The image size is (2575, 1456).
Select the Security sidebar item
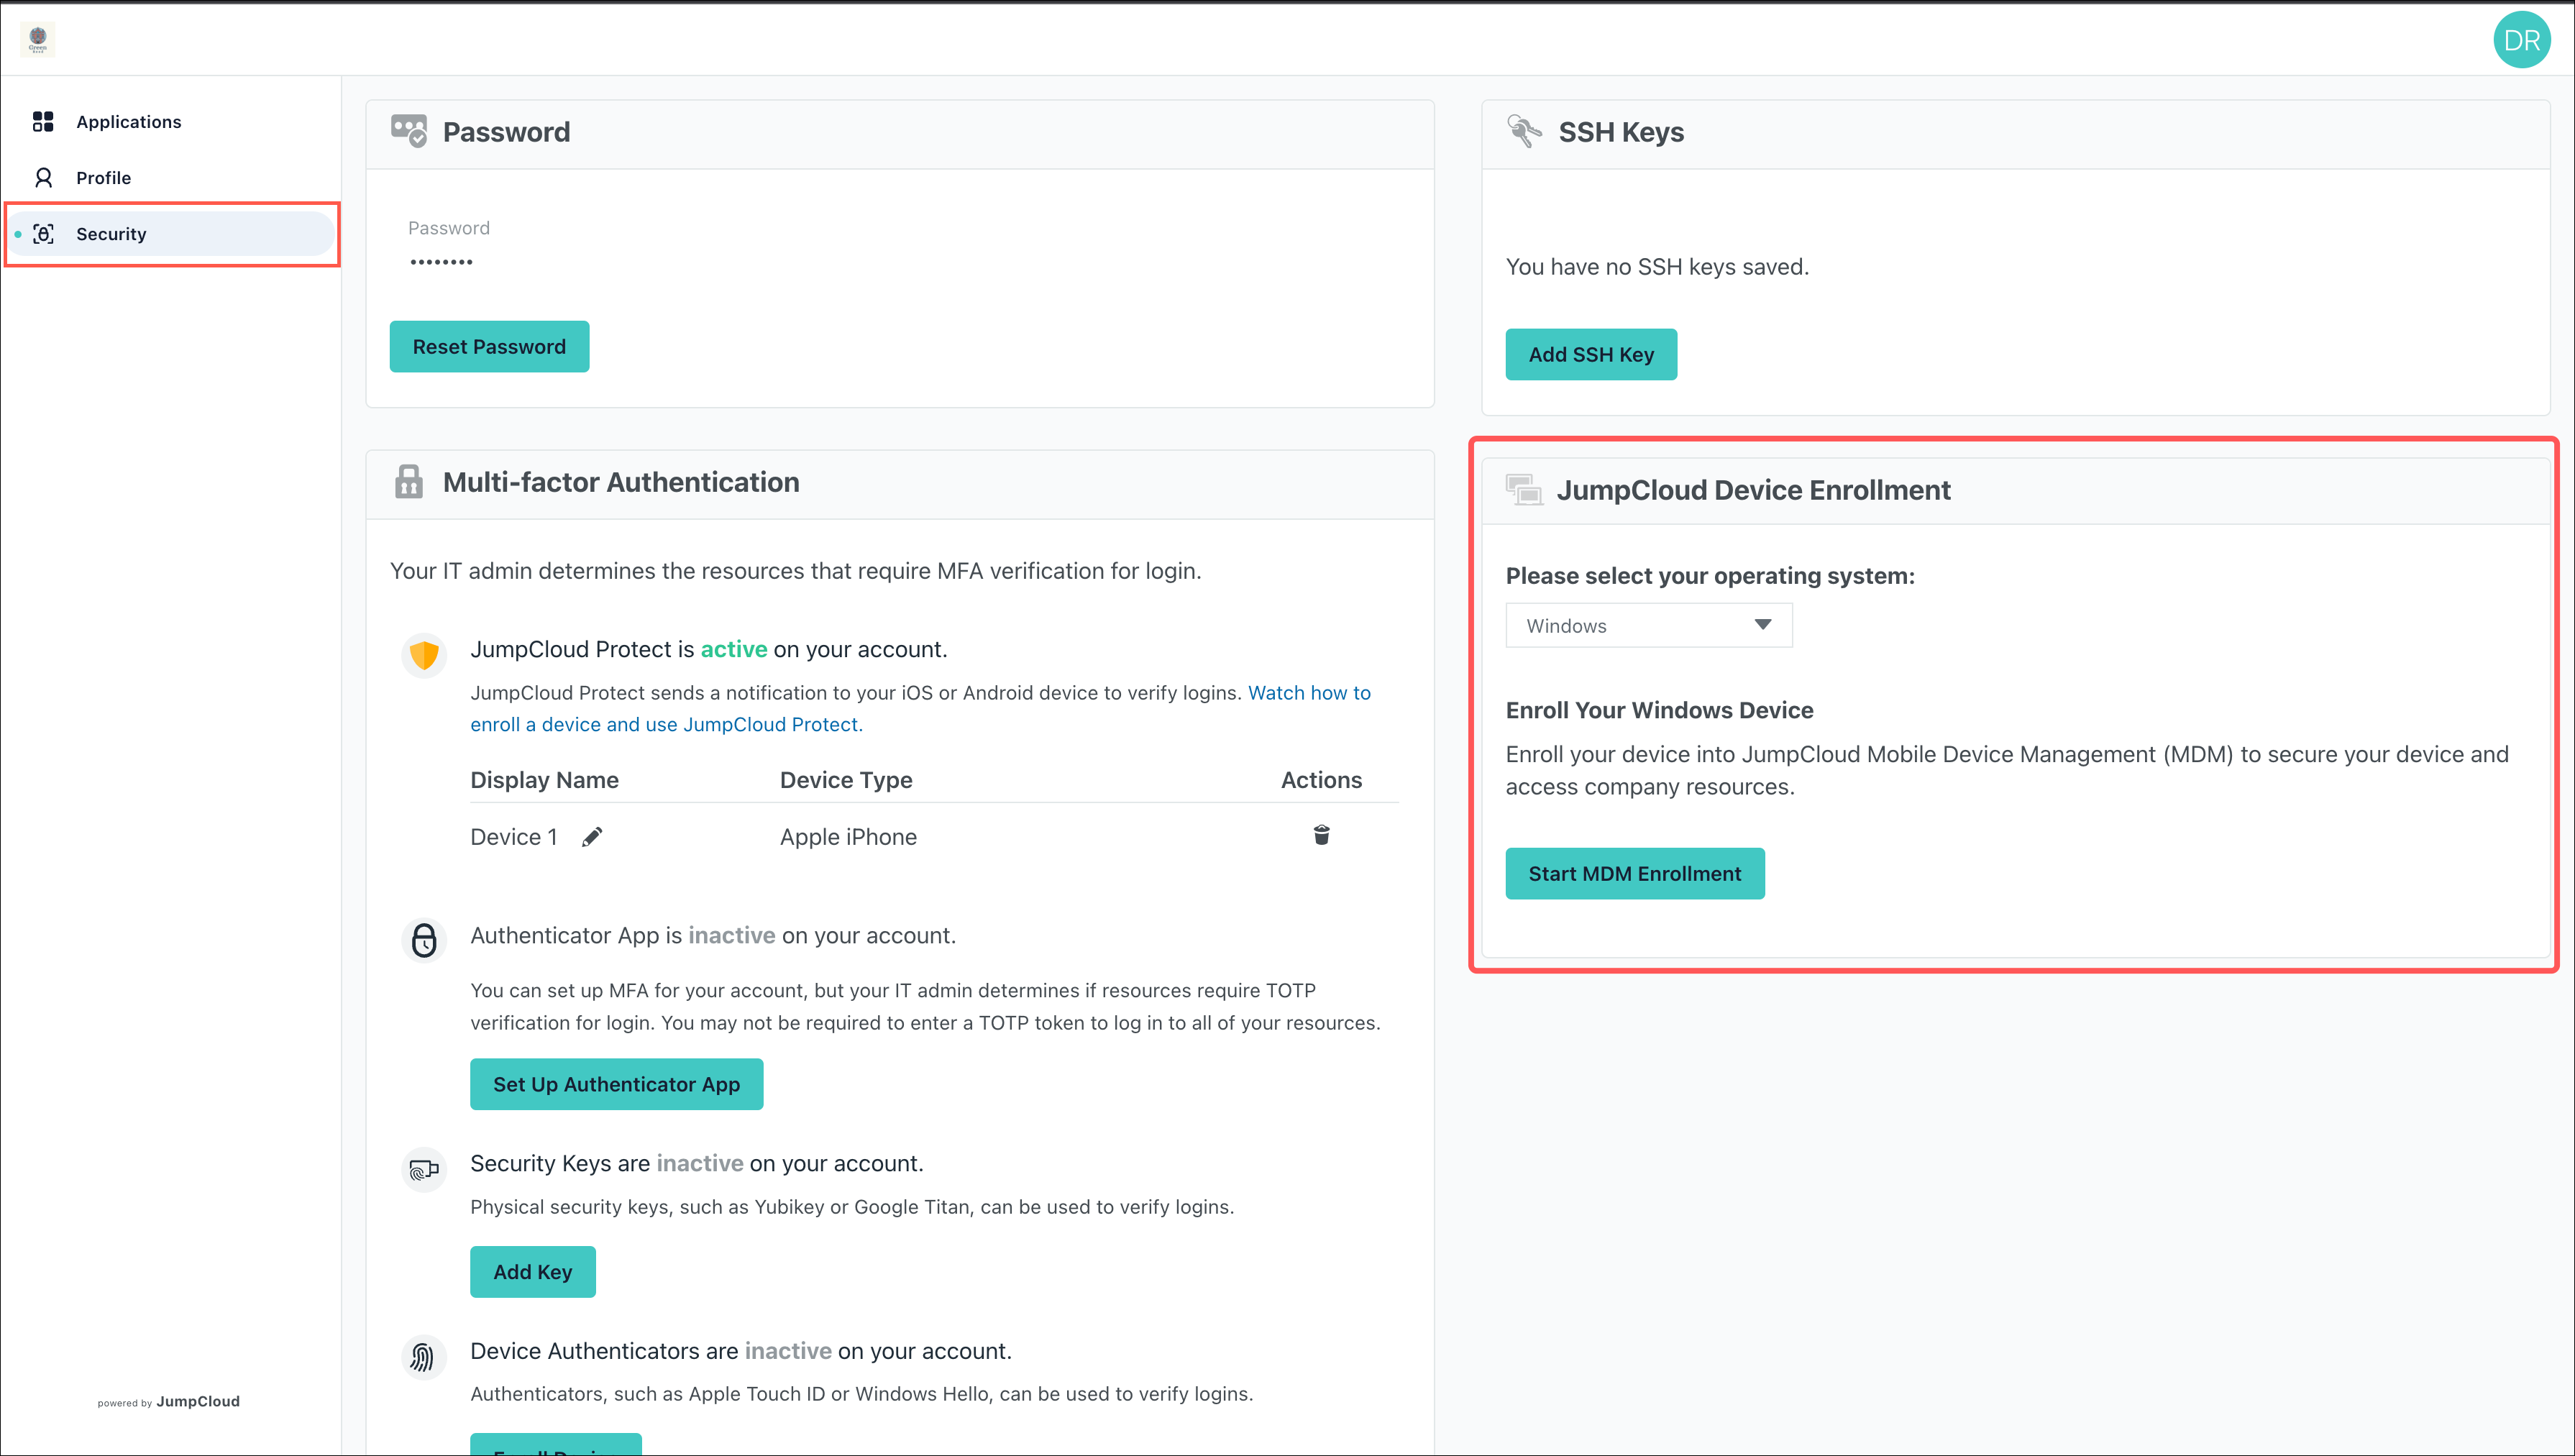(x=111, y=234)
